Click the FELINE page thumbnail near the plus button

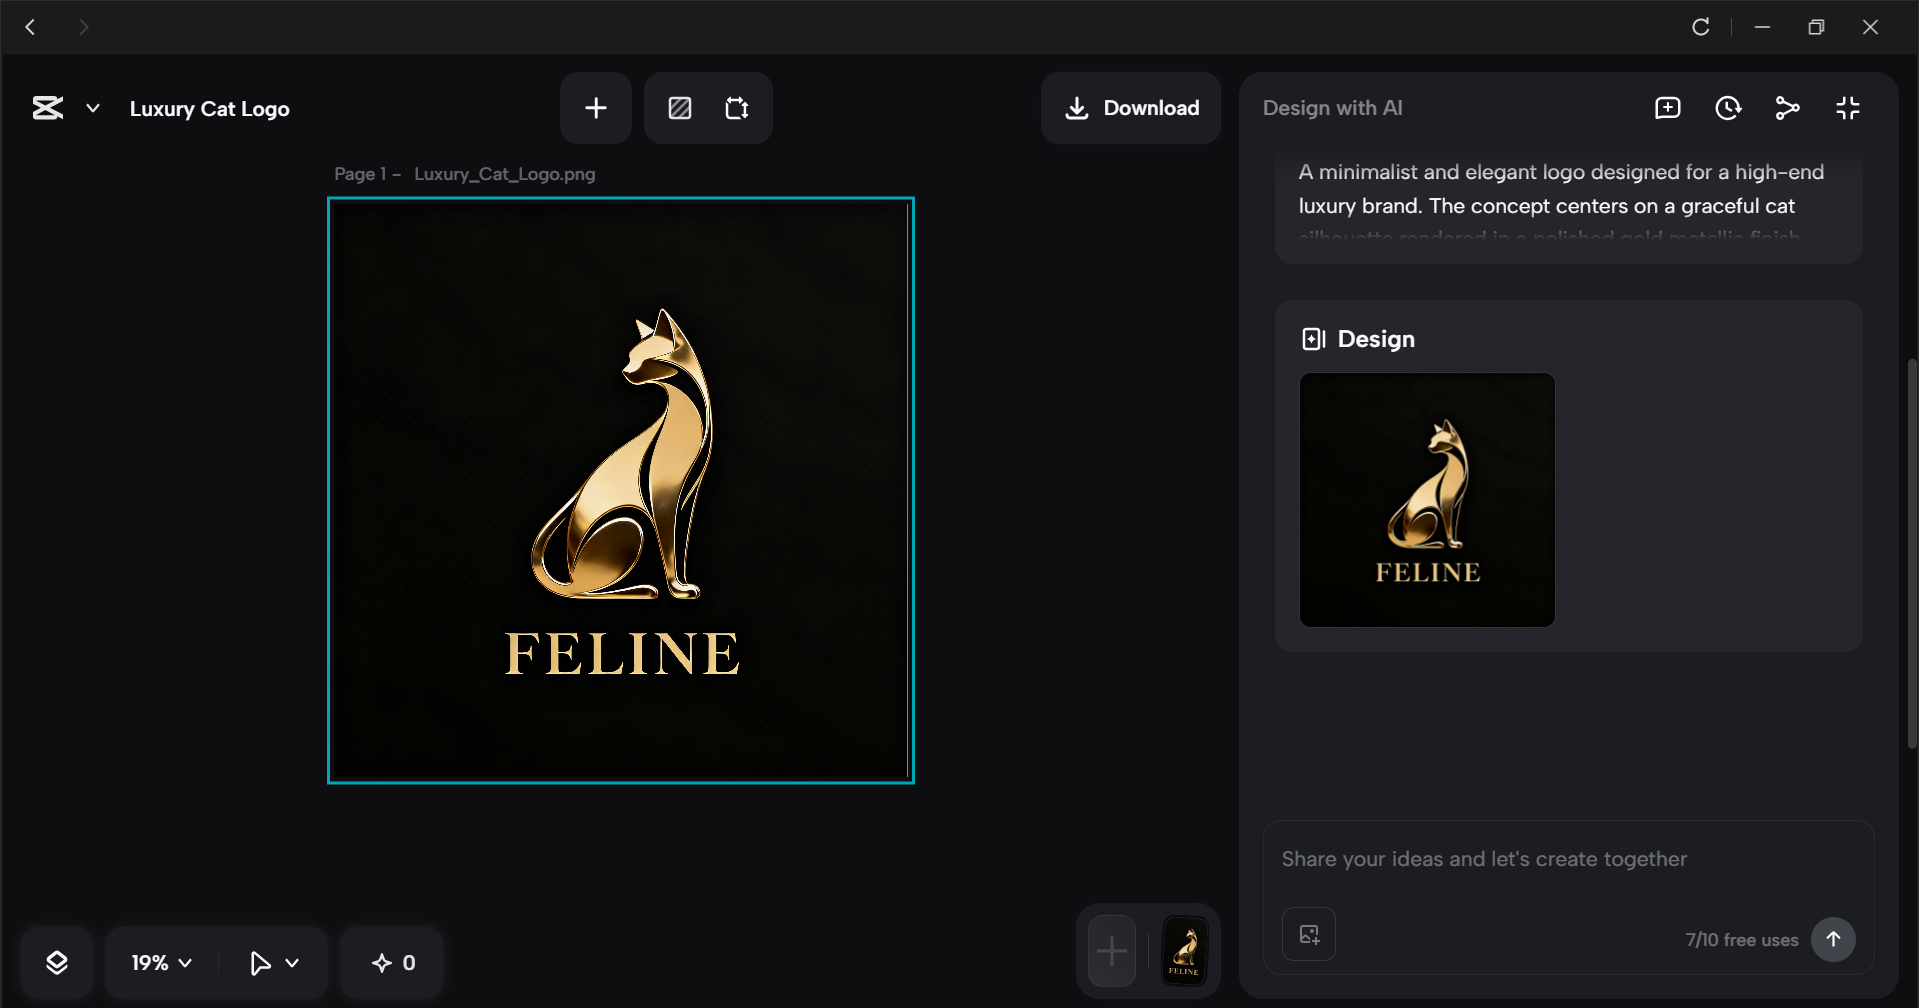(x=1184, y=950)
